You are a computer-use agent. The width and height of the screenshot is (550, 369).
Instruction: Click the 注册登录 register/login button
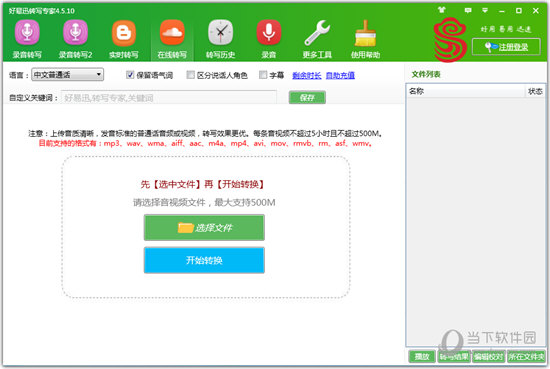coord(506,47)
